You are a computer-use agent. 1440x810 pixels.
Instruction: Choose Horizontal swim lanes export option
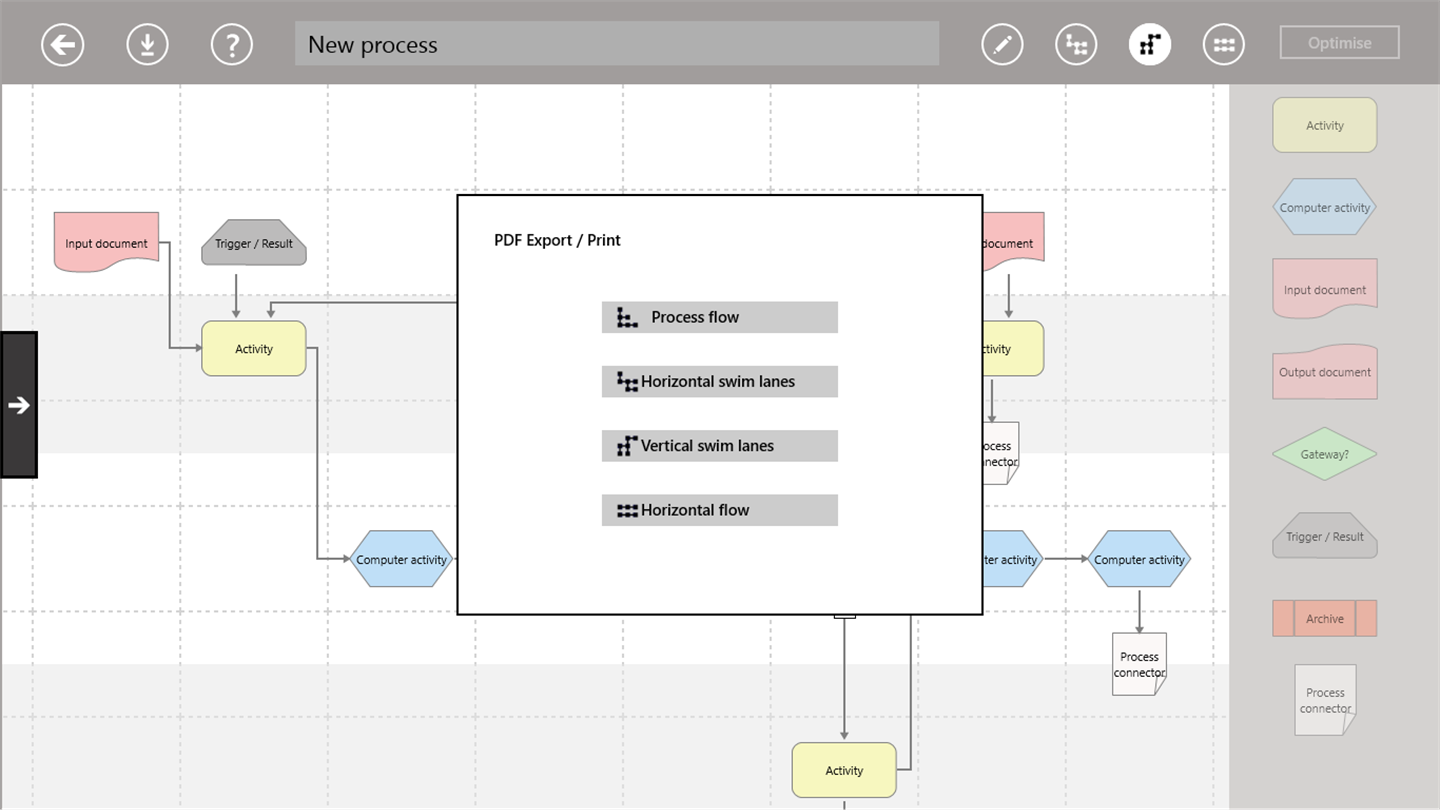tap(719, 382)
